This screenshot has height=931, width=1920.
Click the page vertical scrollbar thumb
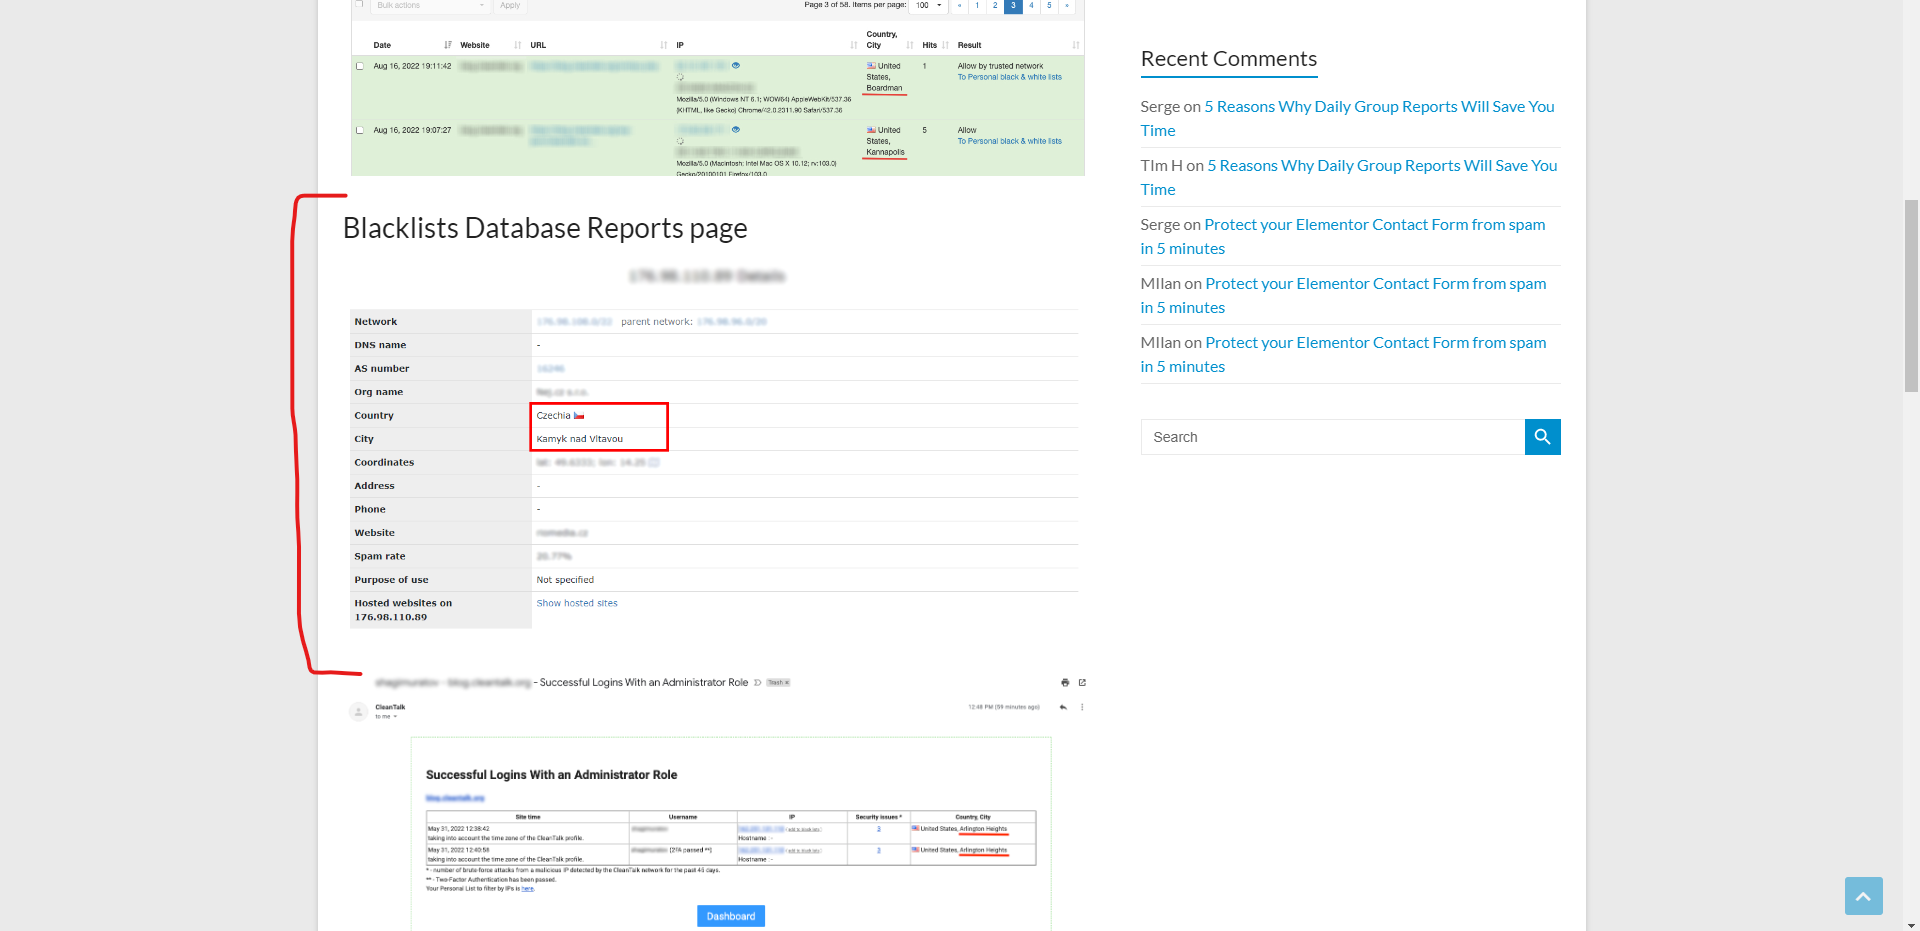[1911, 295]
